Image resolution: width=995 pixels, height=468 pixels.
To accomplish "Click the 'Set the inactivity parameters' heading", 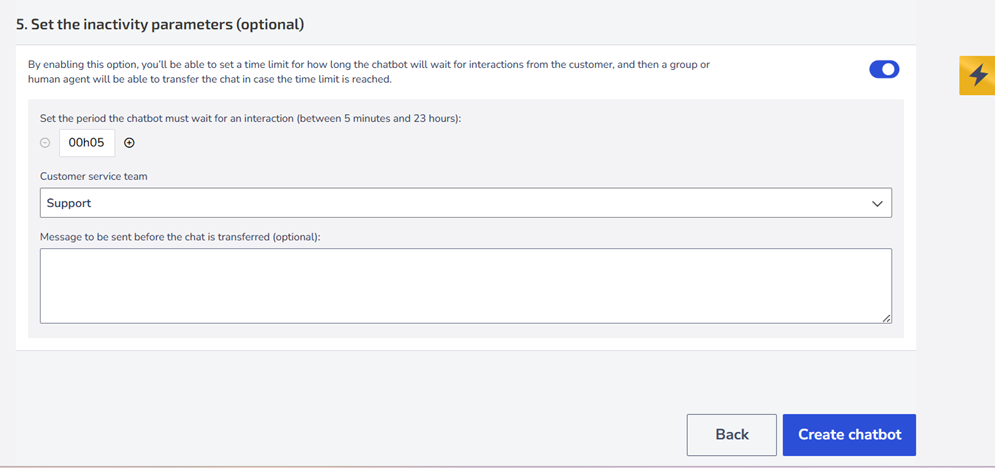I will (160, 25).
